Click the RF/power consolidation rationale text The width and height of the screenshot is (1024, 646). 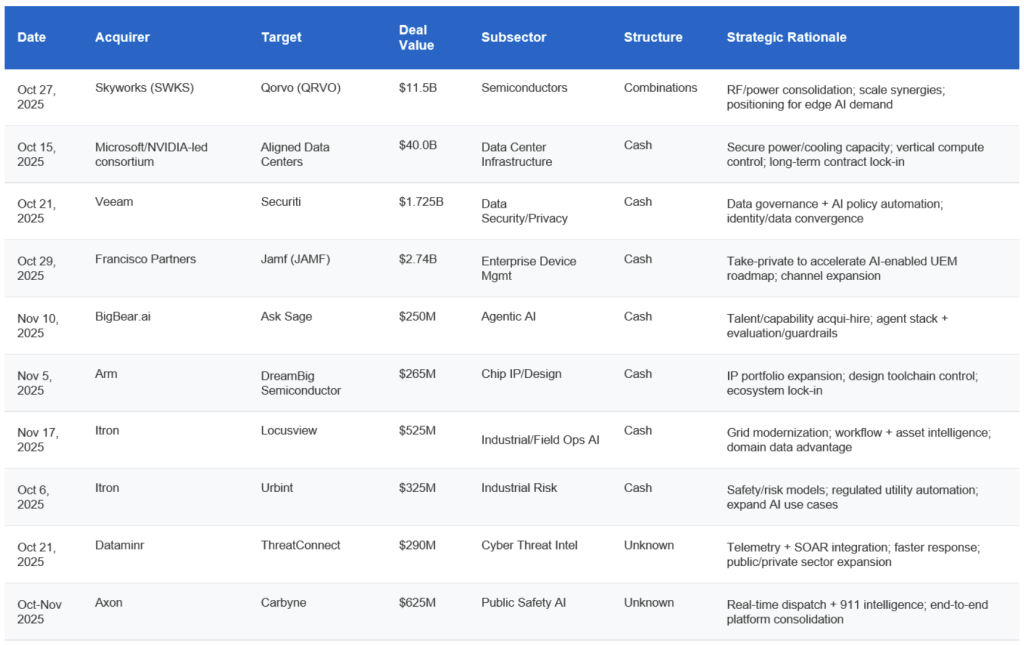(x=835, y=97)
